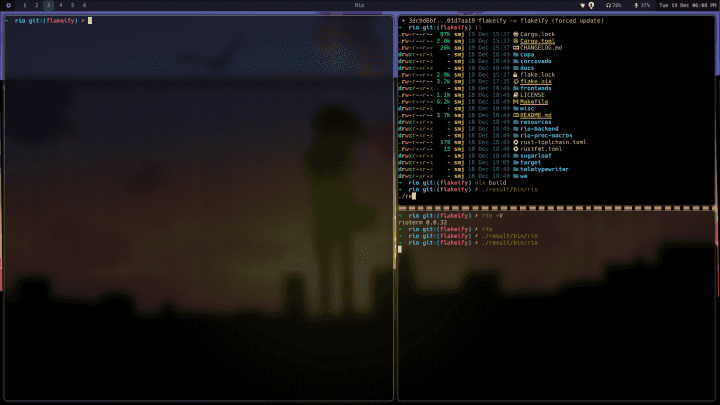Screen dimensions: 720x405
Task: Click the flake.lock file name
Action: coord(537,74)
